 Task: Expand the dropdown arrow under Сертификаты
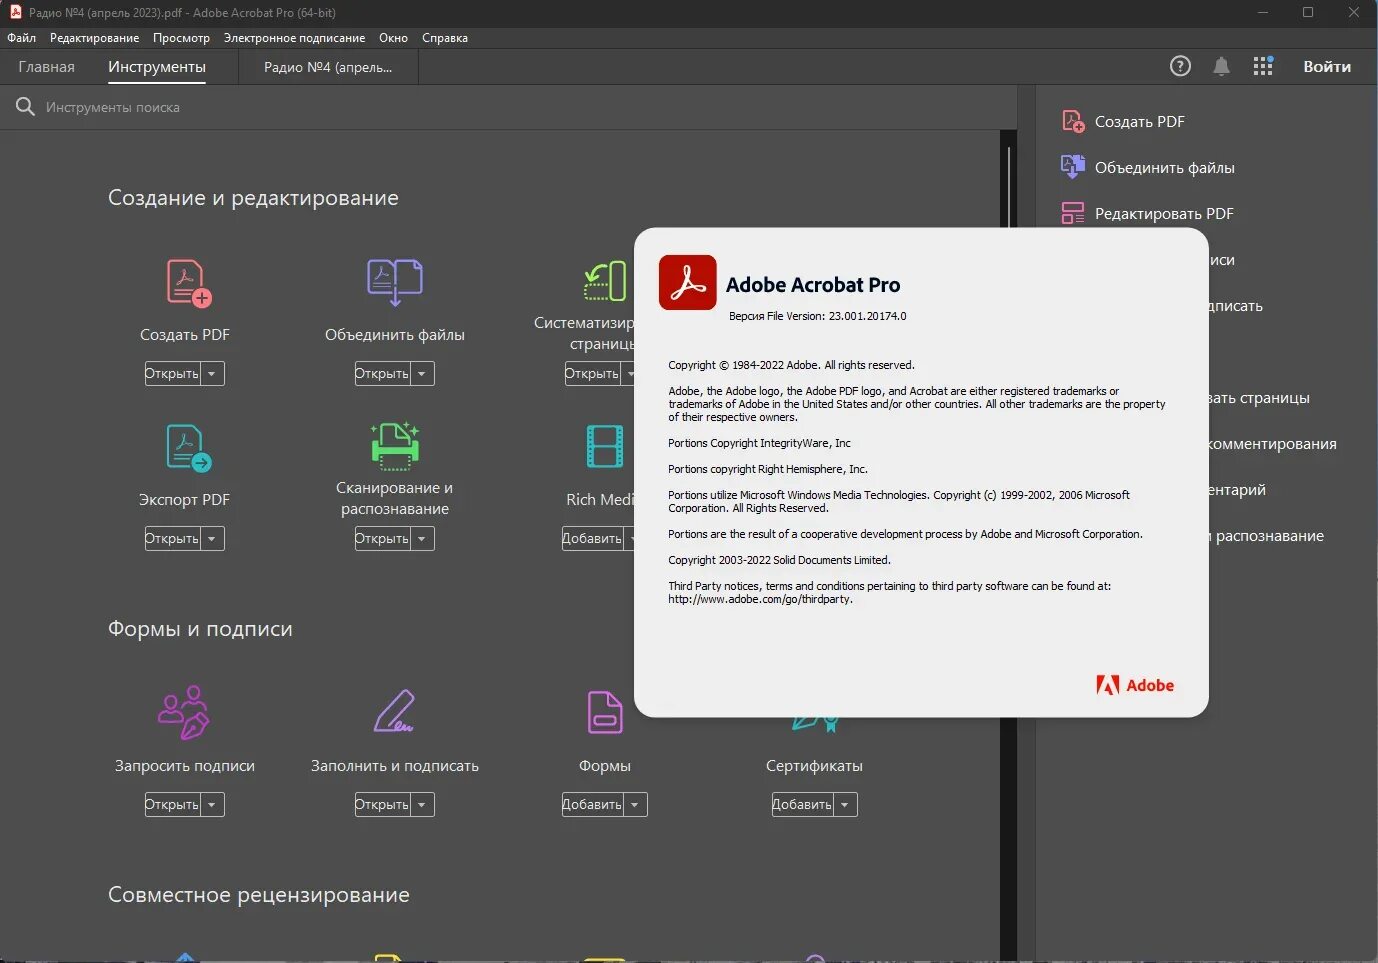pyautogui.click(x=845, y=805)
